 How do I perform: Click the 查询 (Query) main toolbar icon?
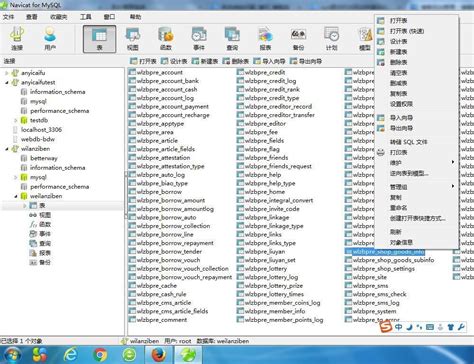tap(232, 39)
